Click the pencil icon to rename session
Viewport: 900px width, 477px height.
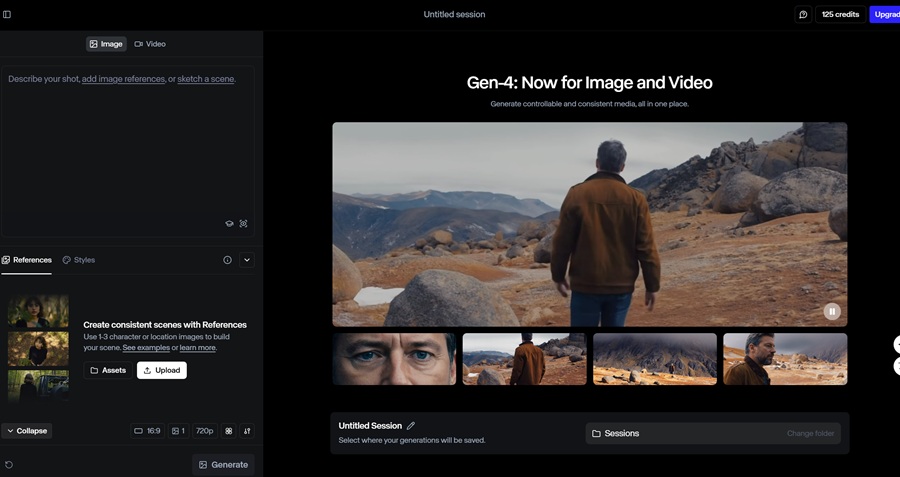(x=411, y=426)
